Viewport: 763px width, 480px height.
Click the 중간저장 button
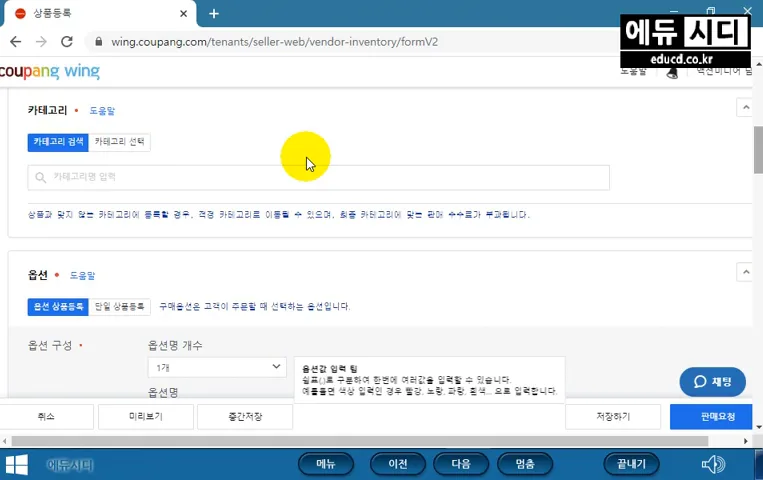(x=245, y=417)
